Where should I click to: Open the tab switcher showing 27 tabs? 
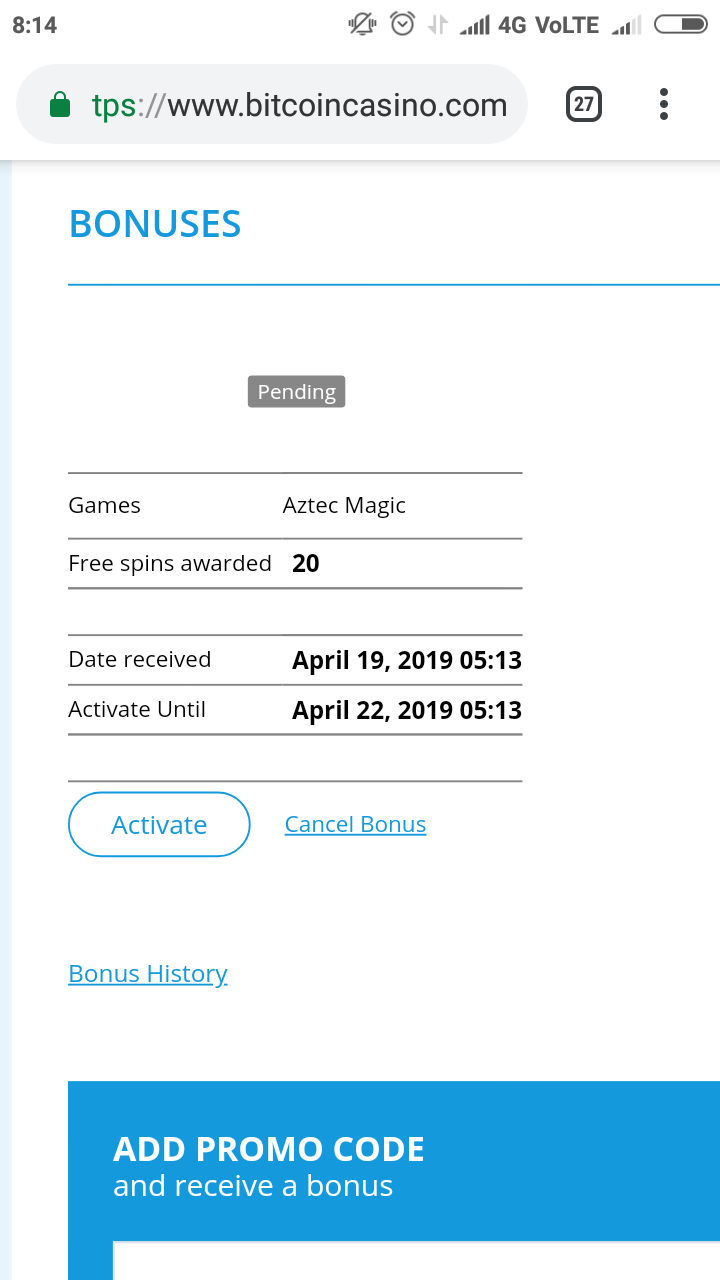pyautogui.click(x=584, y=105)
